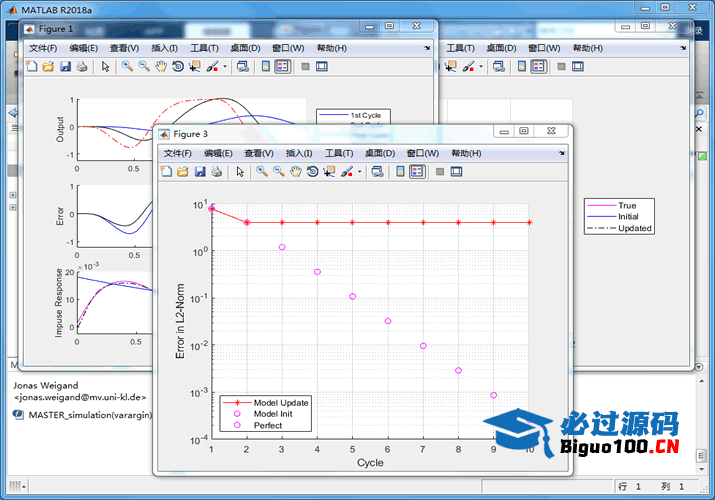Click Zoom Out tool in Figure 1 toolbar
Screen dimensions: 715x500
(x=144, y=67)
